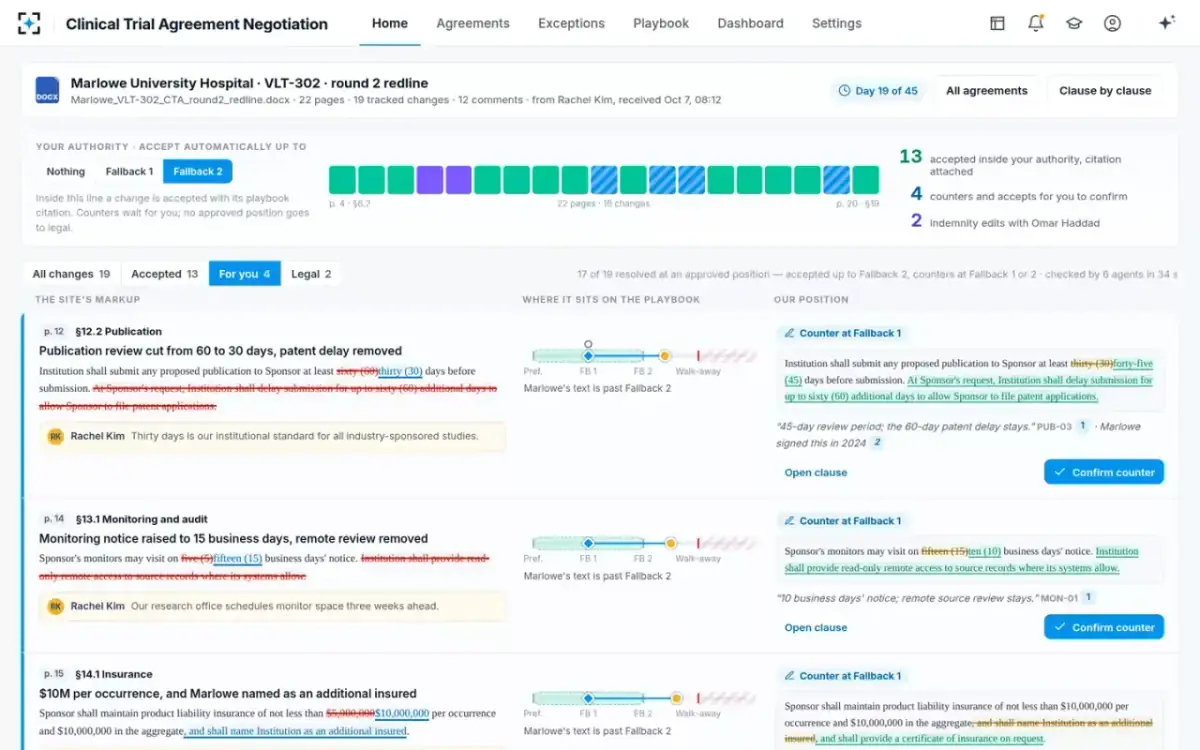Screen dimensions: 1200x750
Task: Open Settings in the top navigation
Action: click(837, 23)
